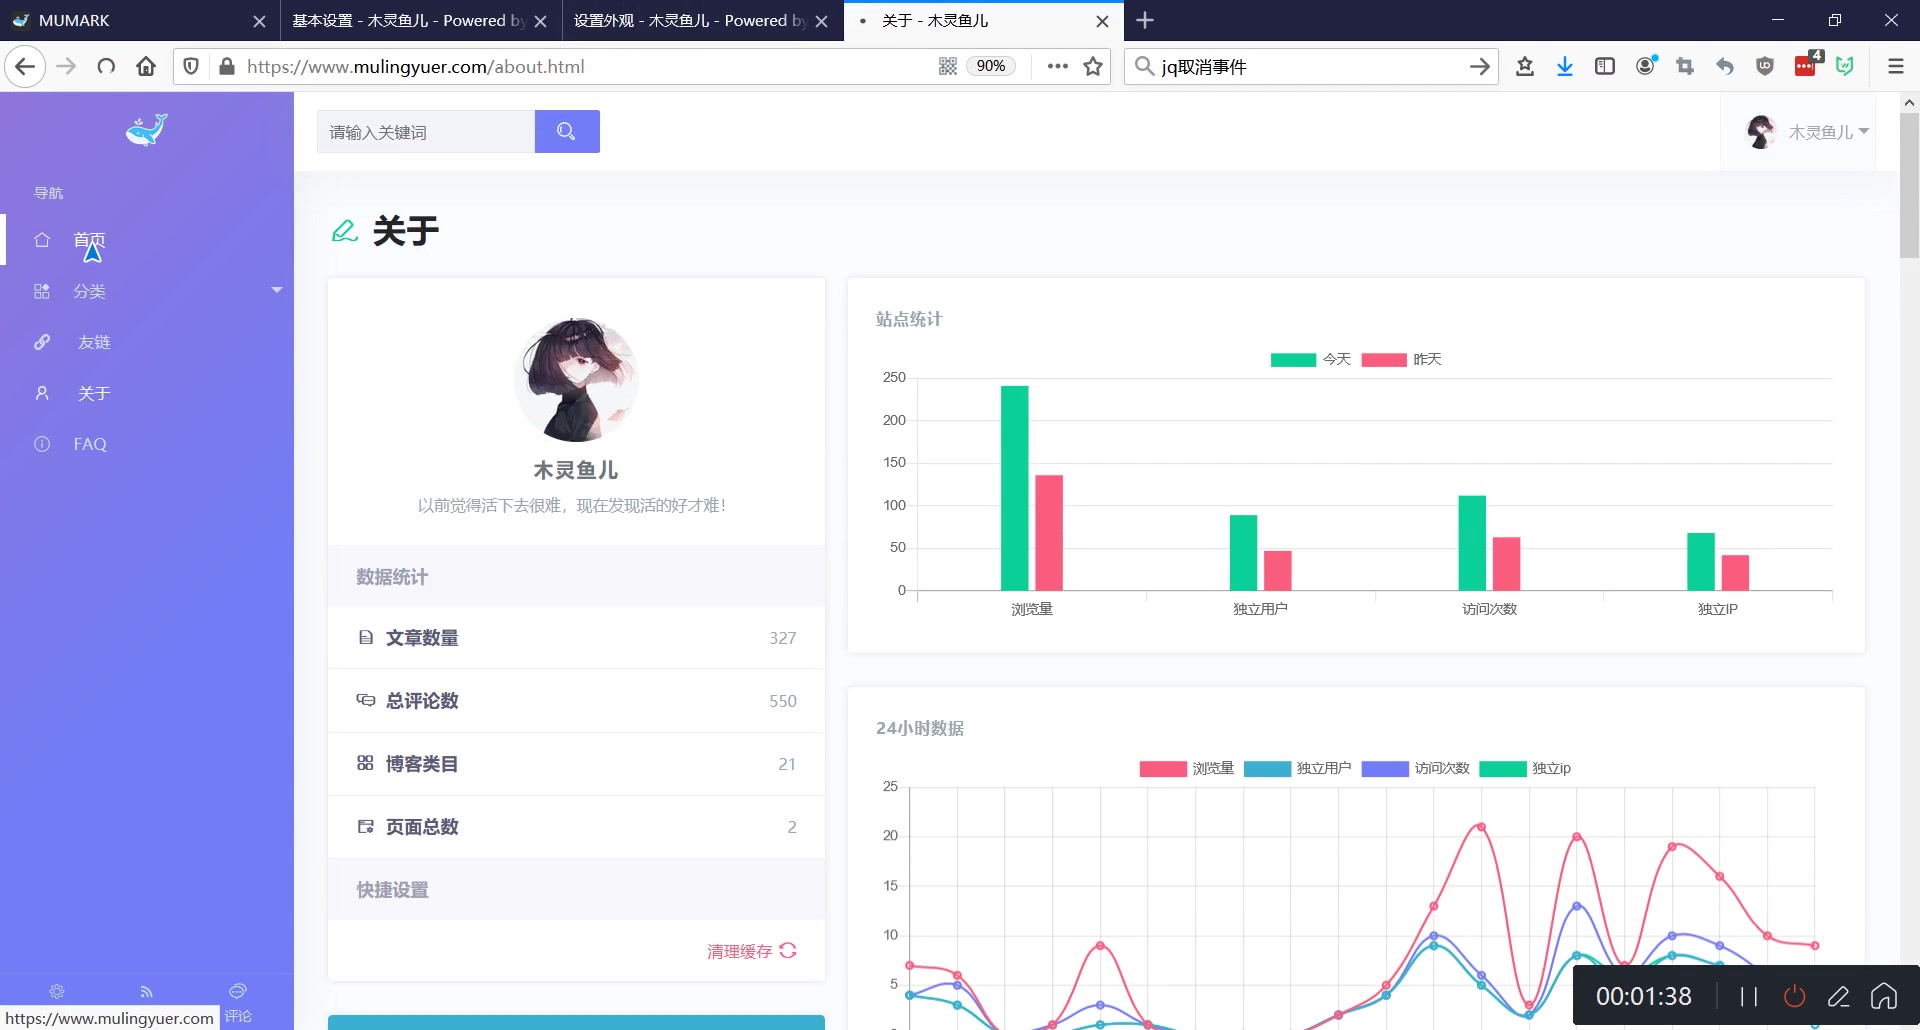
Task: Click the 90% zoom level indicator
Action: (991, 67)
